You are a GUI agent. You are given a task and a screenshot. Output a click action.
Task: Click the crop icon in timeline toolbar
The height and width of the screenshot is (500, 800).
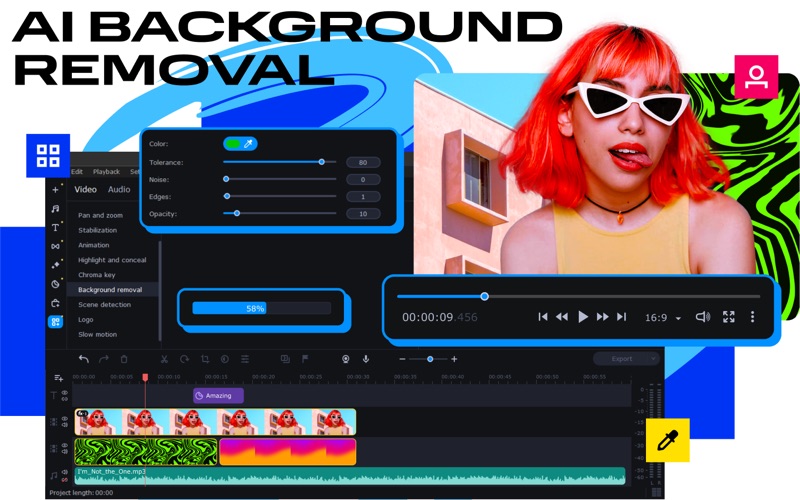[x=204, y=359]
